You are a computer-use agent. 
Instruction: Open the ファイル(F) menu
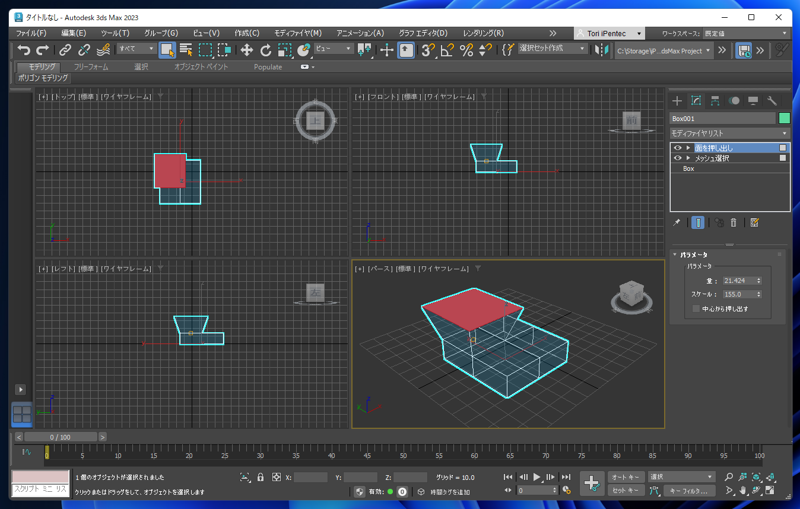(31, 33)
